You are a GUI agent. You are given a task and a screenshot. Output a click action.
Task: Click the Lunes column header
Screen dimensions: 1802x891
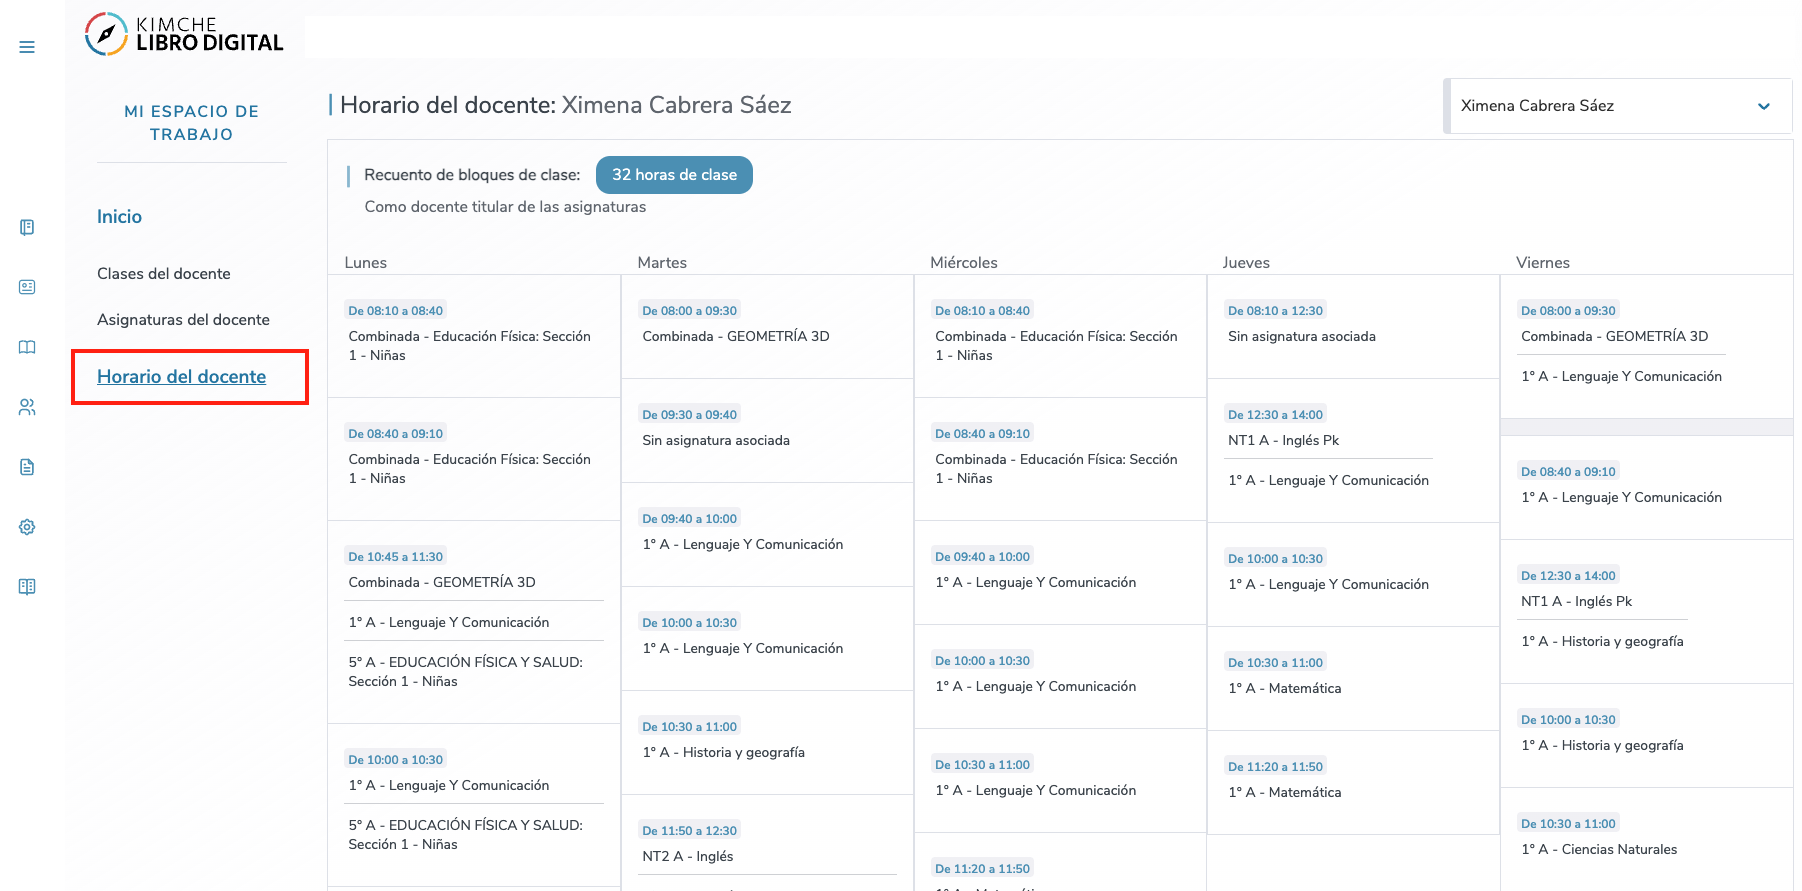tap(366, 263)
